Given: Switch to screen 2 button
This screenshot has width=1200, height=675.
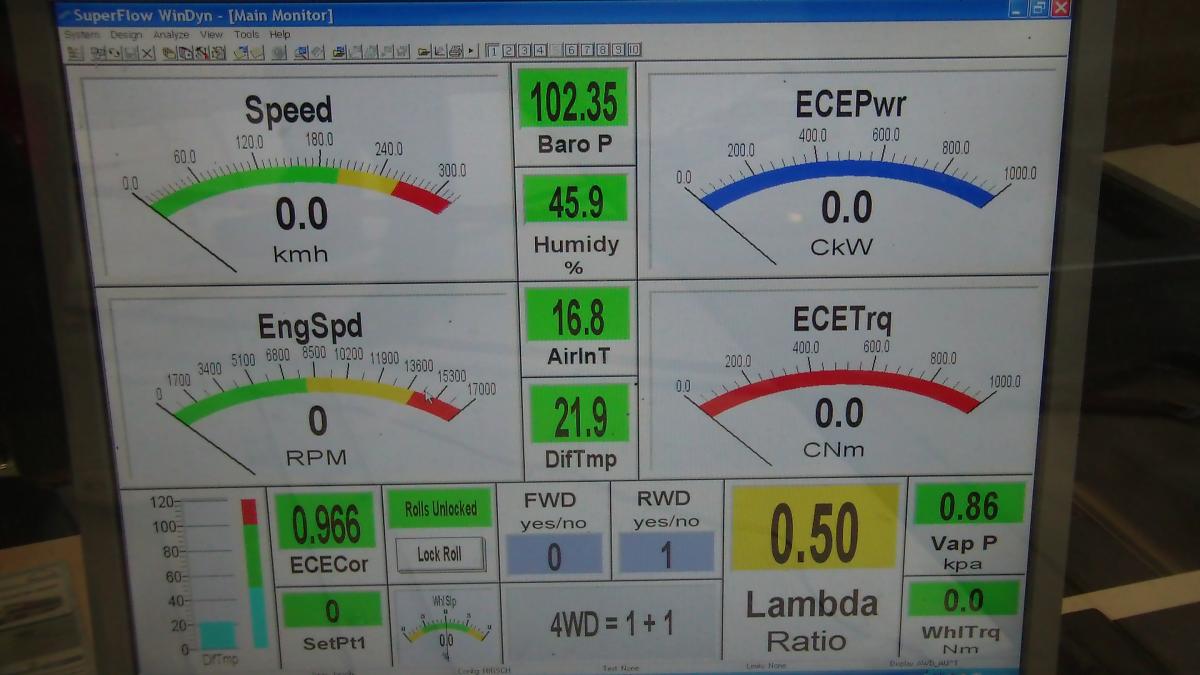Looking at the screenshot, I should click(509, 51).
